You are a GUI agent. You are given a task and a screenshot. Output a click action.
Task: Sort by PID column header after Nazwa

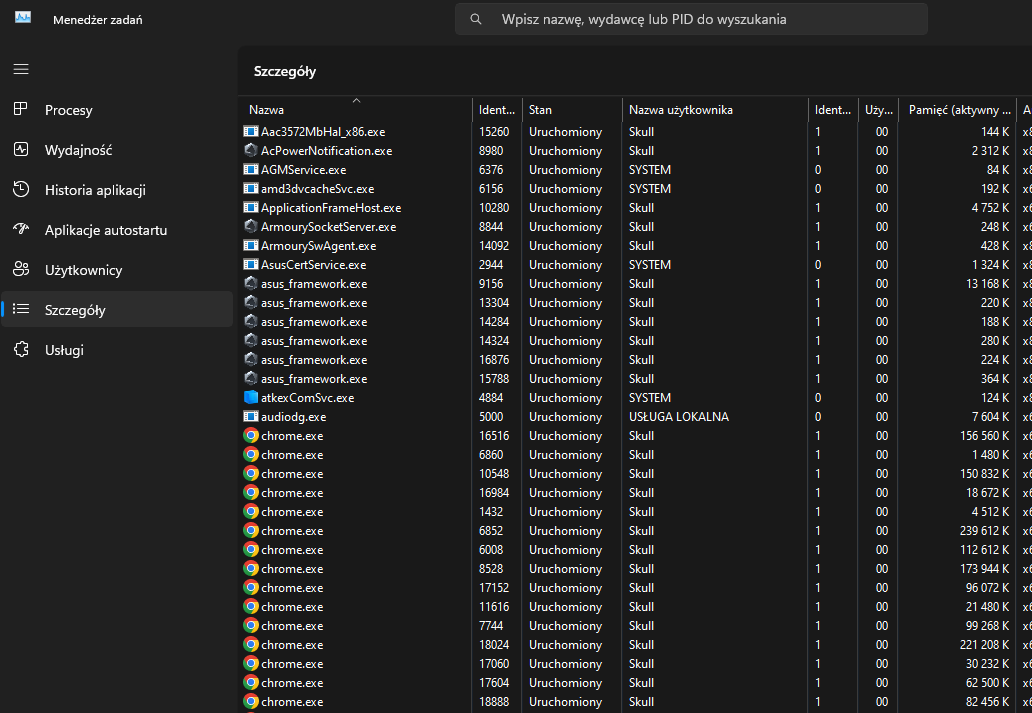[x=497, y=110]
